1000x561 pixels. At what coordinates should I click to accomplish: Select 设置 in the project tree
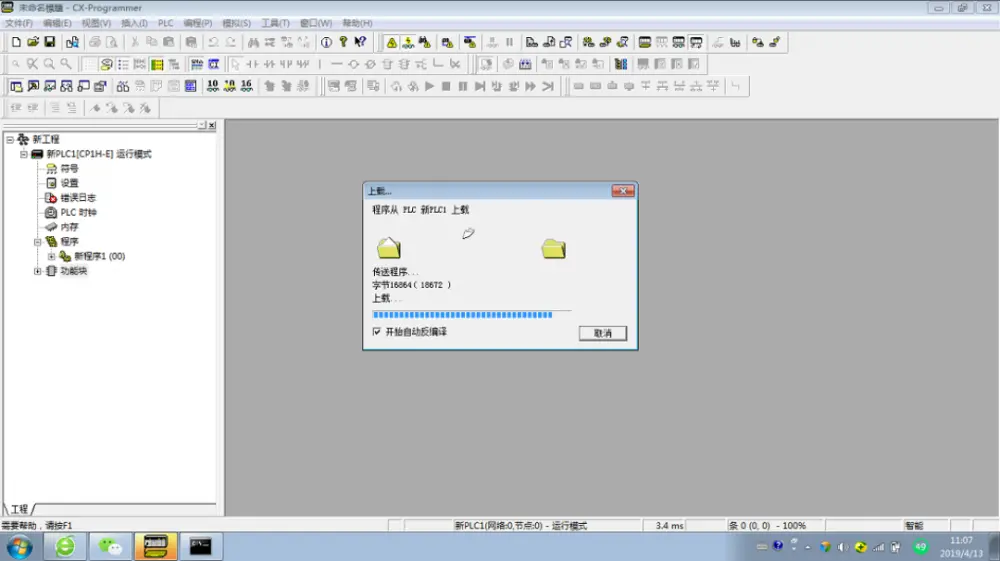(69, 183)
